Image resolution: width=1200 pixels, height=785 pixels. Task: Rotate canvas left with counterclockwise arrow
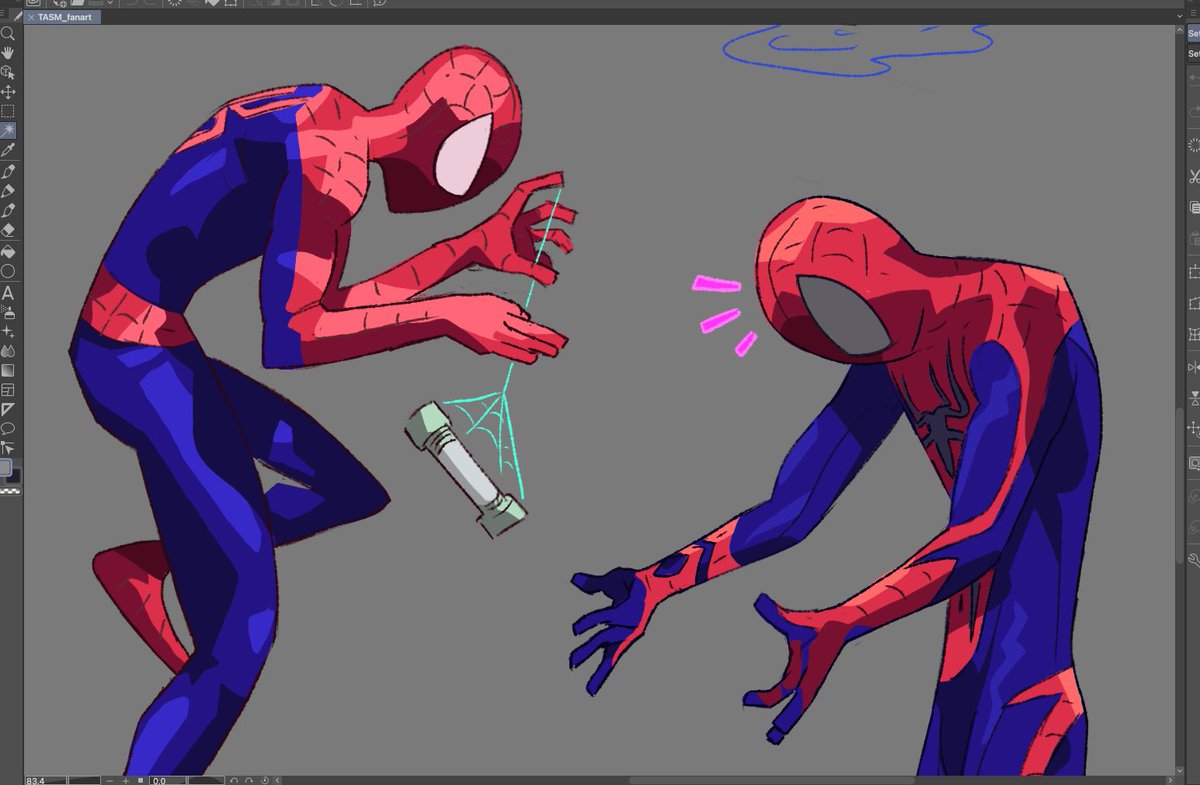234,780
